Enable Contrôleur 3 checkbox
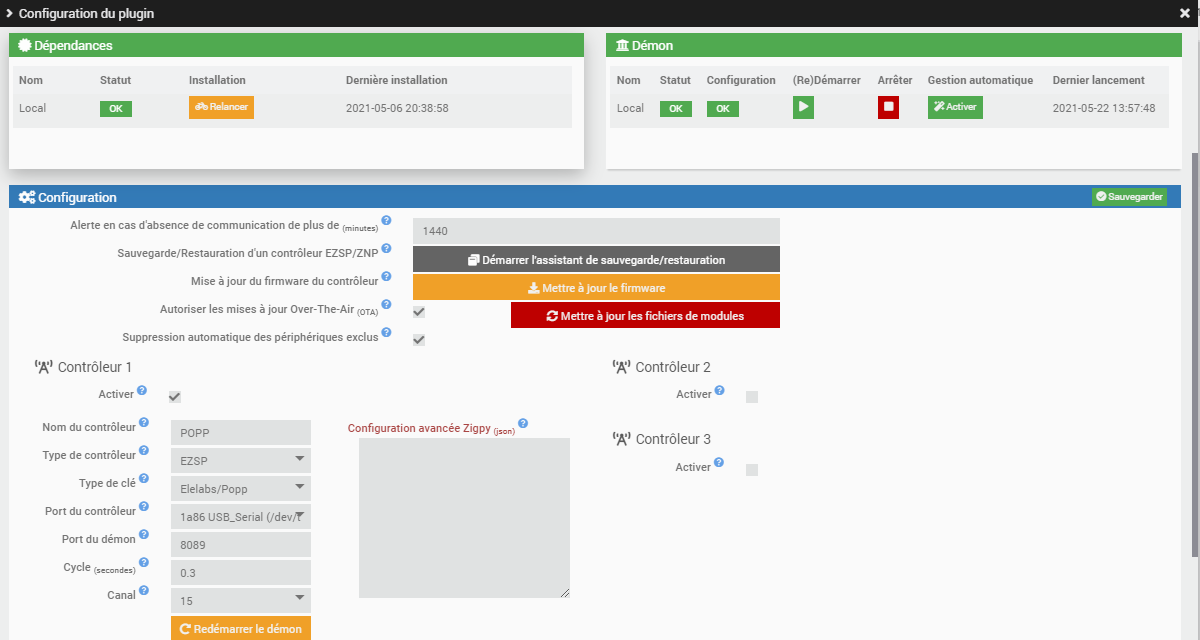The height and width of the screenshot is (640, 1200). point(752,470)
